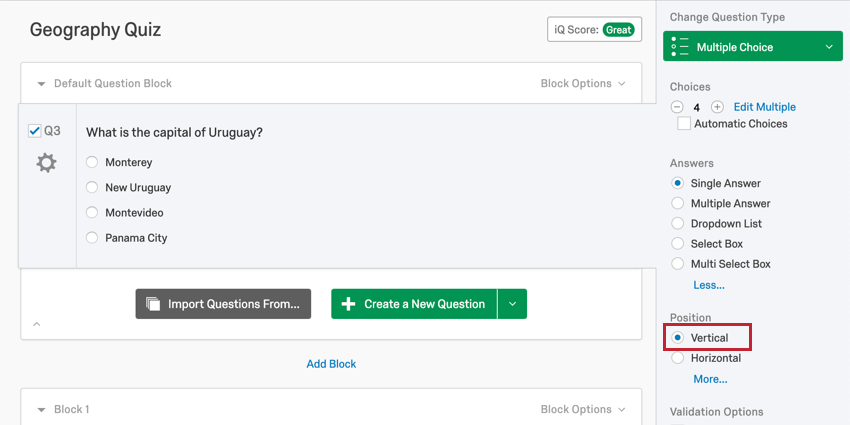
Task: Collapse the Default Question Block triangle
Action: [x=41, y=84]
